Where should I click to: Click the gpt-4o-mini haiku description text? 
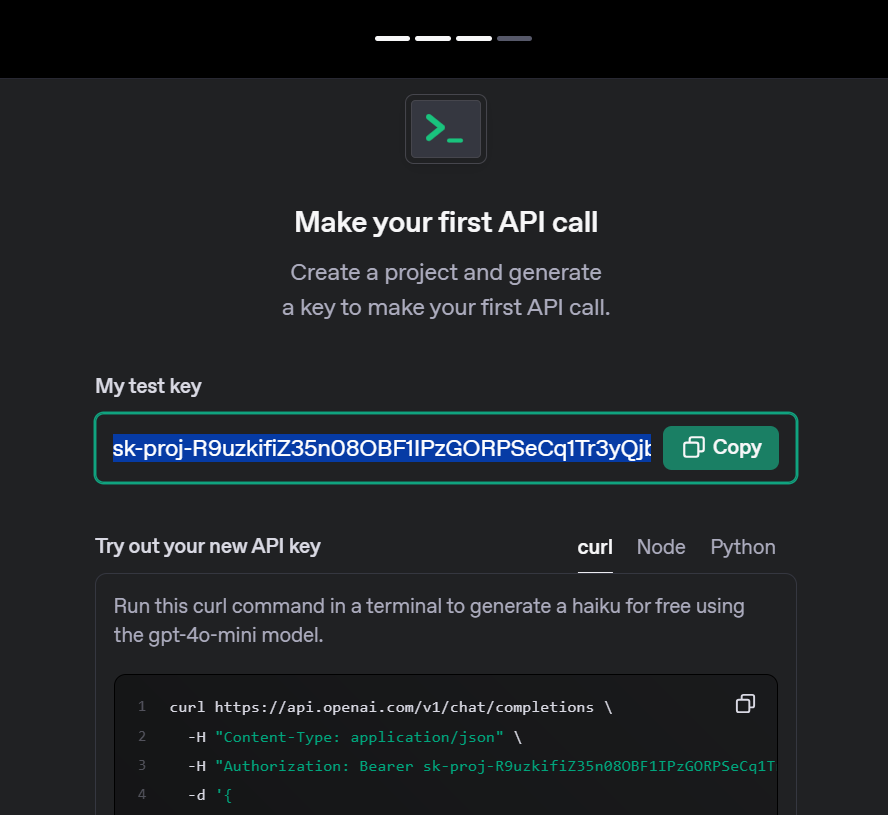(429, 620)
